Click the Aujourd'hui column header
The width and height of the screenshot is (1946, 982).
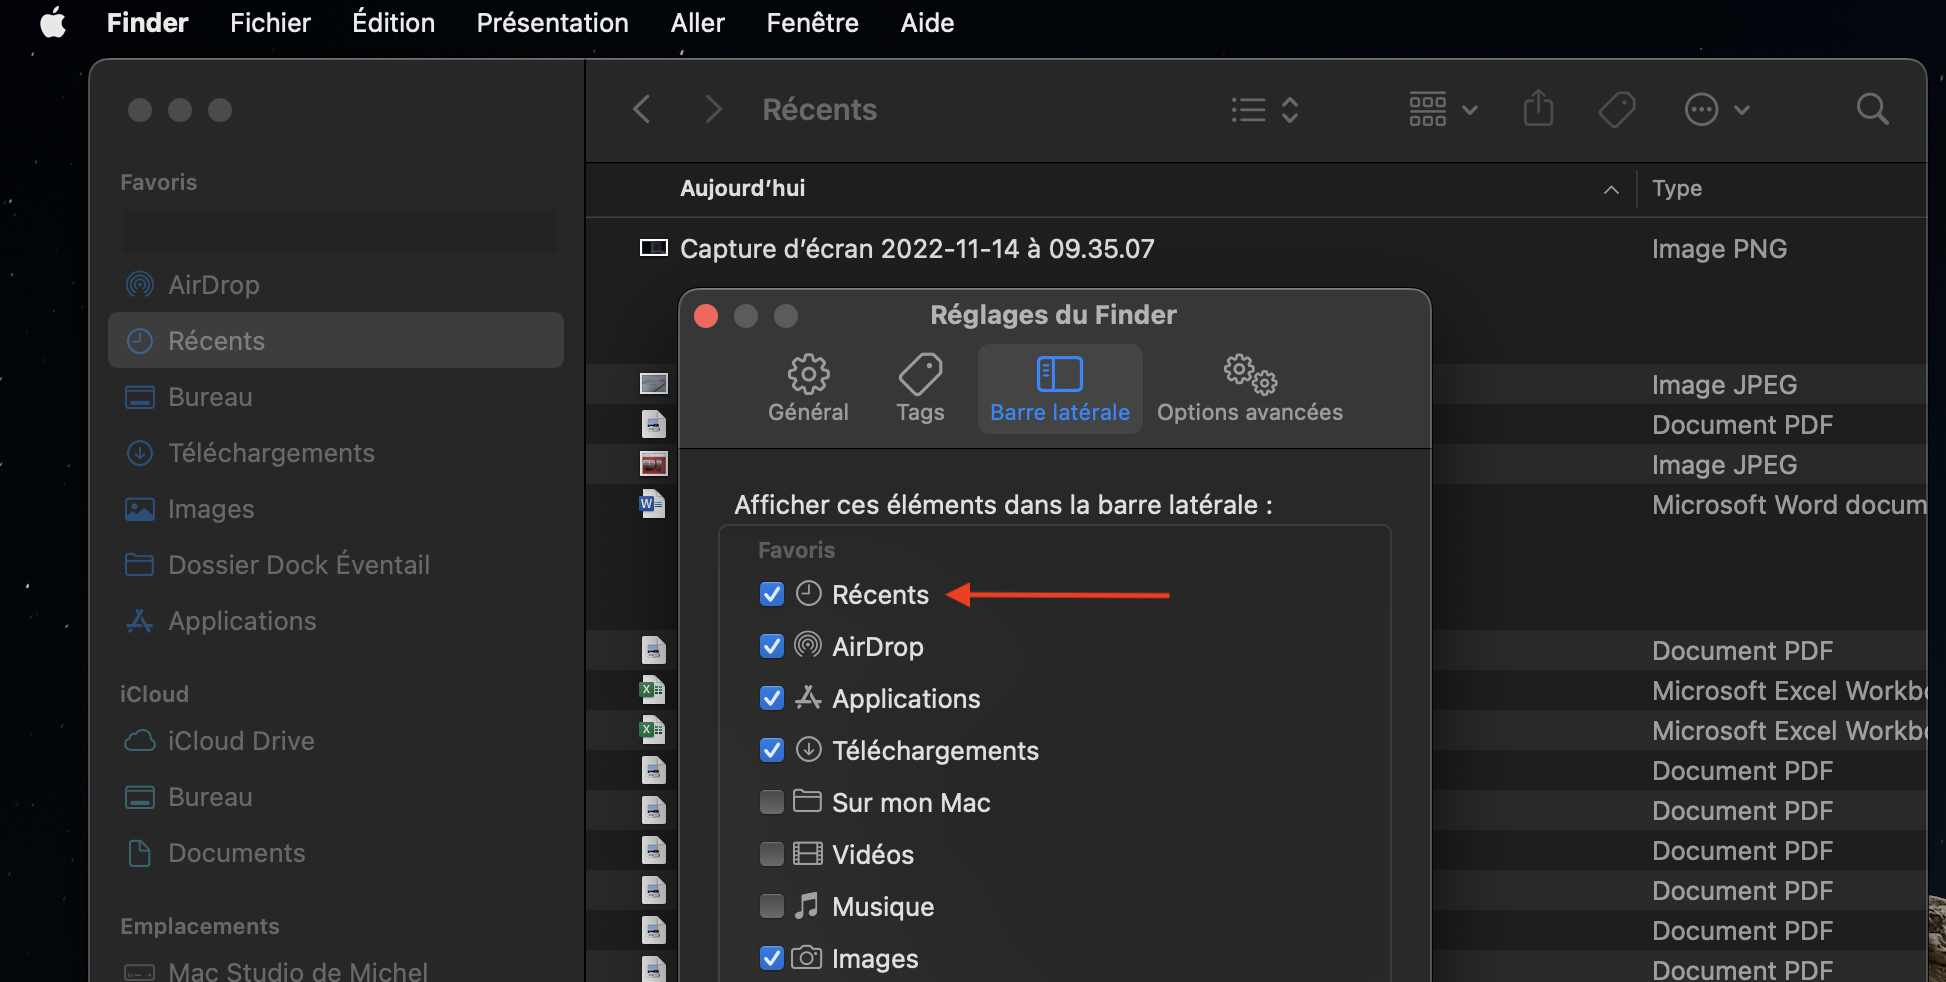[742, 188]
